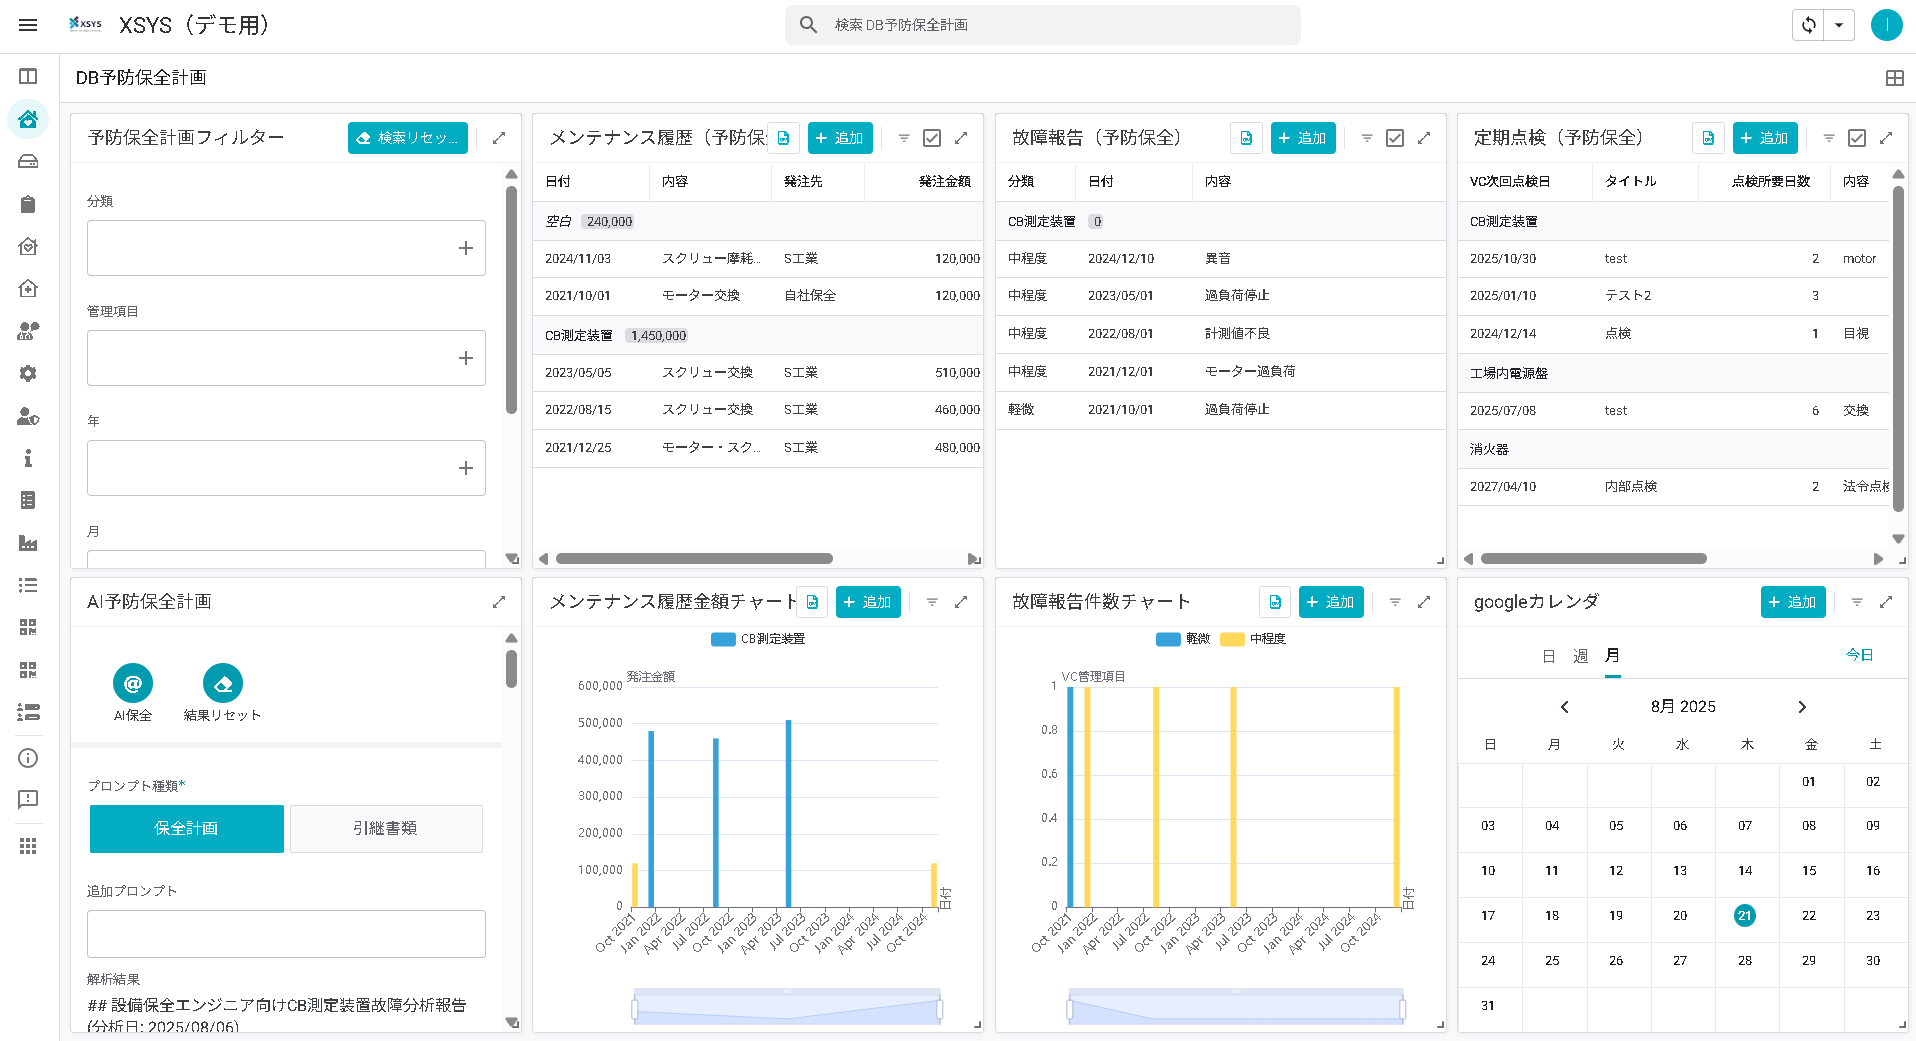Click range slider under 金額チャート
1916x1041 pixels.
(787, 1008)
